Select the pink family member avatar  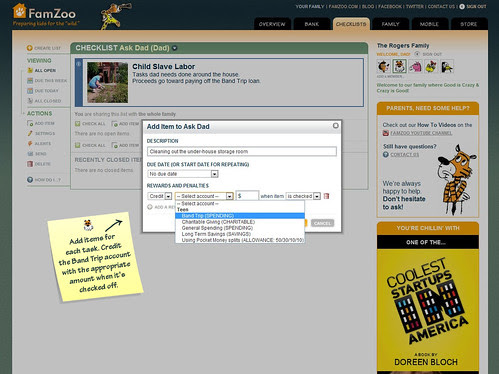(x=415, y=66)
